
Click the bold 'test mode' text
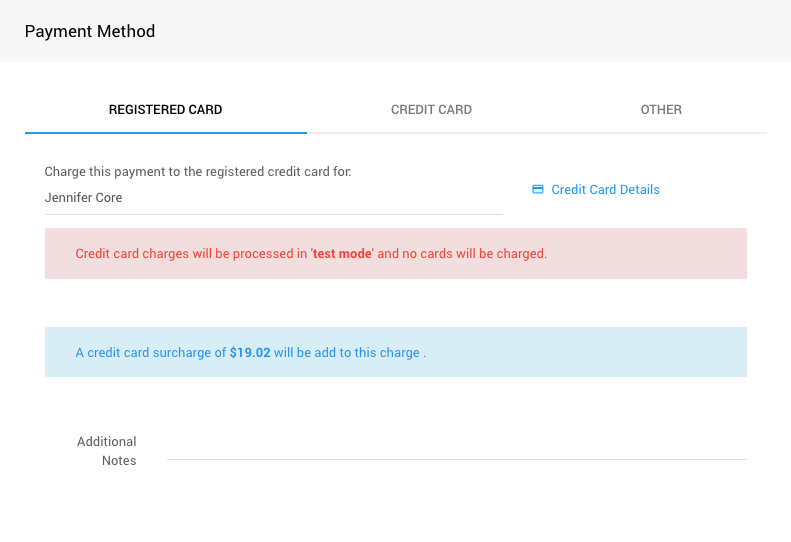(x=342, y=254)
